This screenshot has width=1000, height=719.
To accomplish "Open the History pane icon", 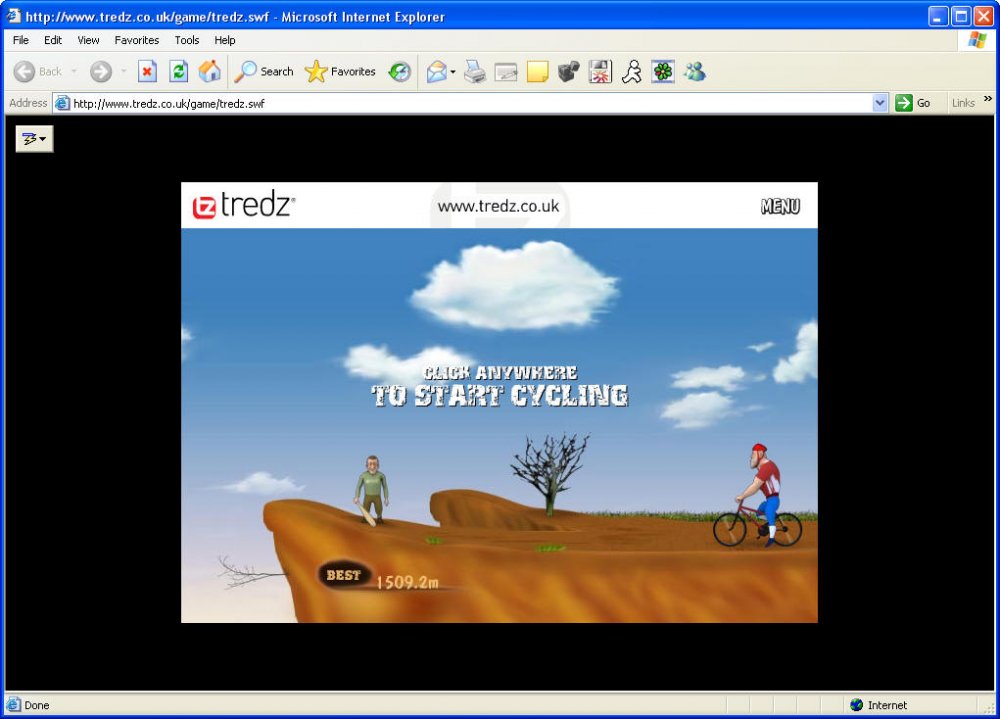I will (x=400, y=71).
